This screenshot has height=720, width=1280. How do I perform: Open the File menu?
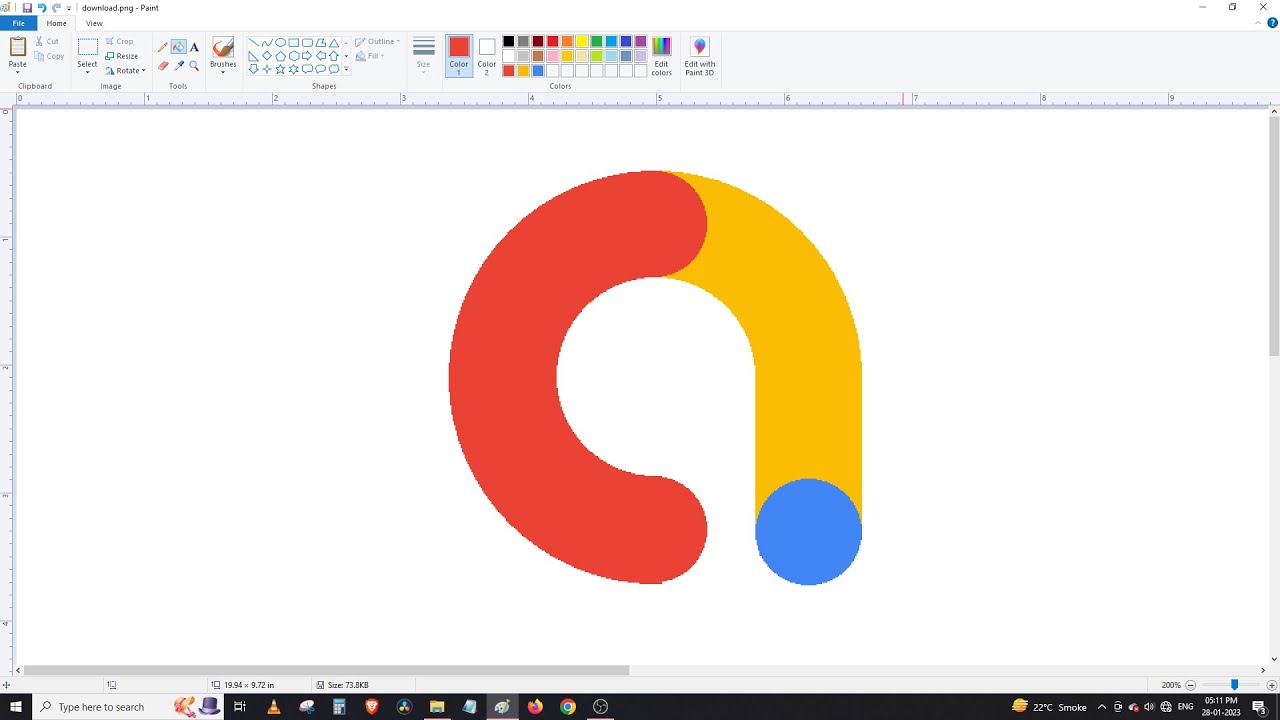tap(18, 23)
